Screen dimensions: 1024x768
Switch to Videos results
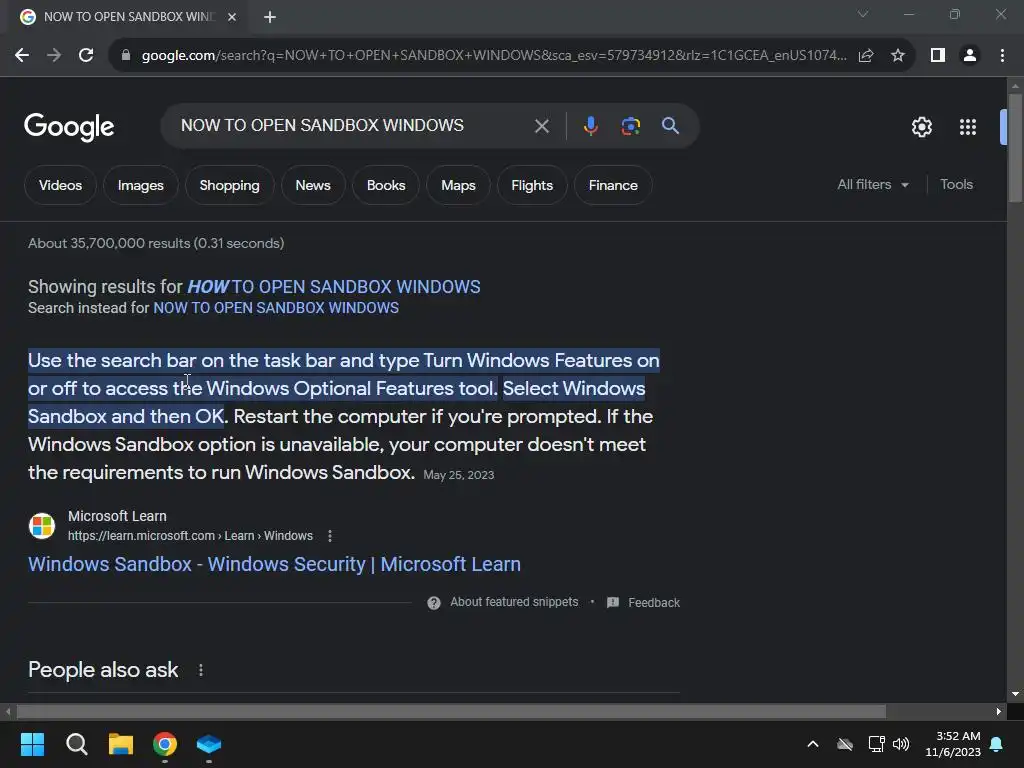60,185
